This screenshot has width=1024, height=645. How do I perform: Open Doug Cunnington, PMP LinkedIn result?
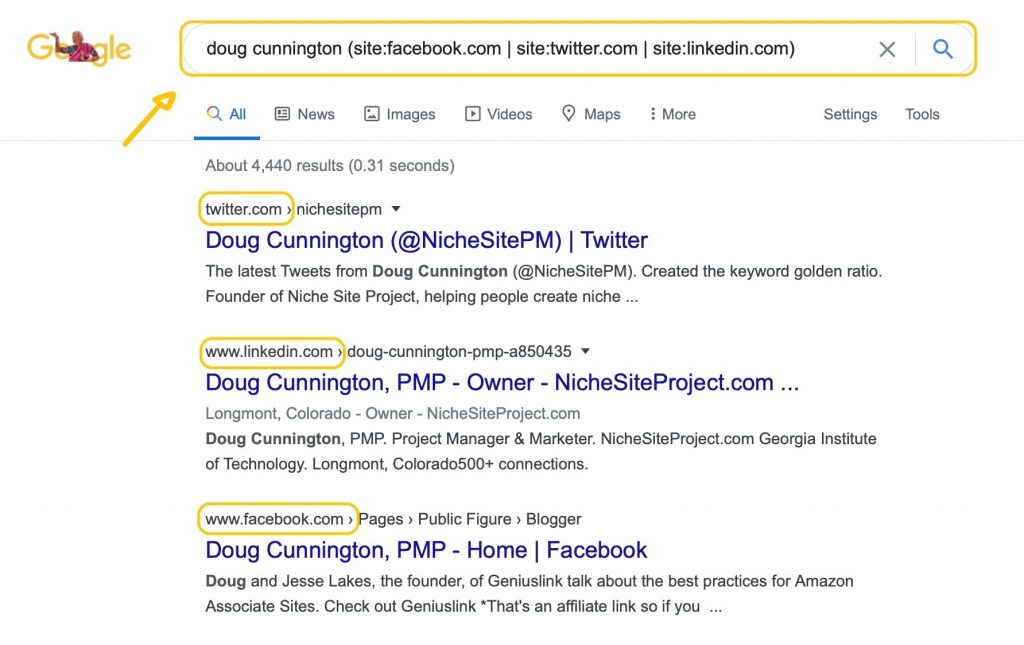coord(502,383)
